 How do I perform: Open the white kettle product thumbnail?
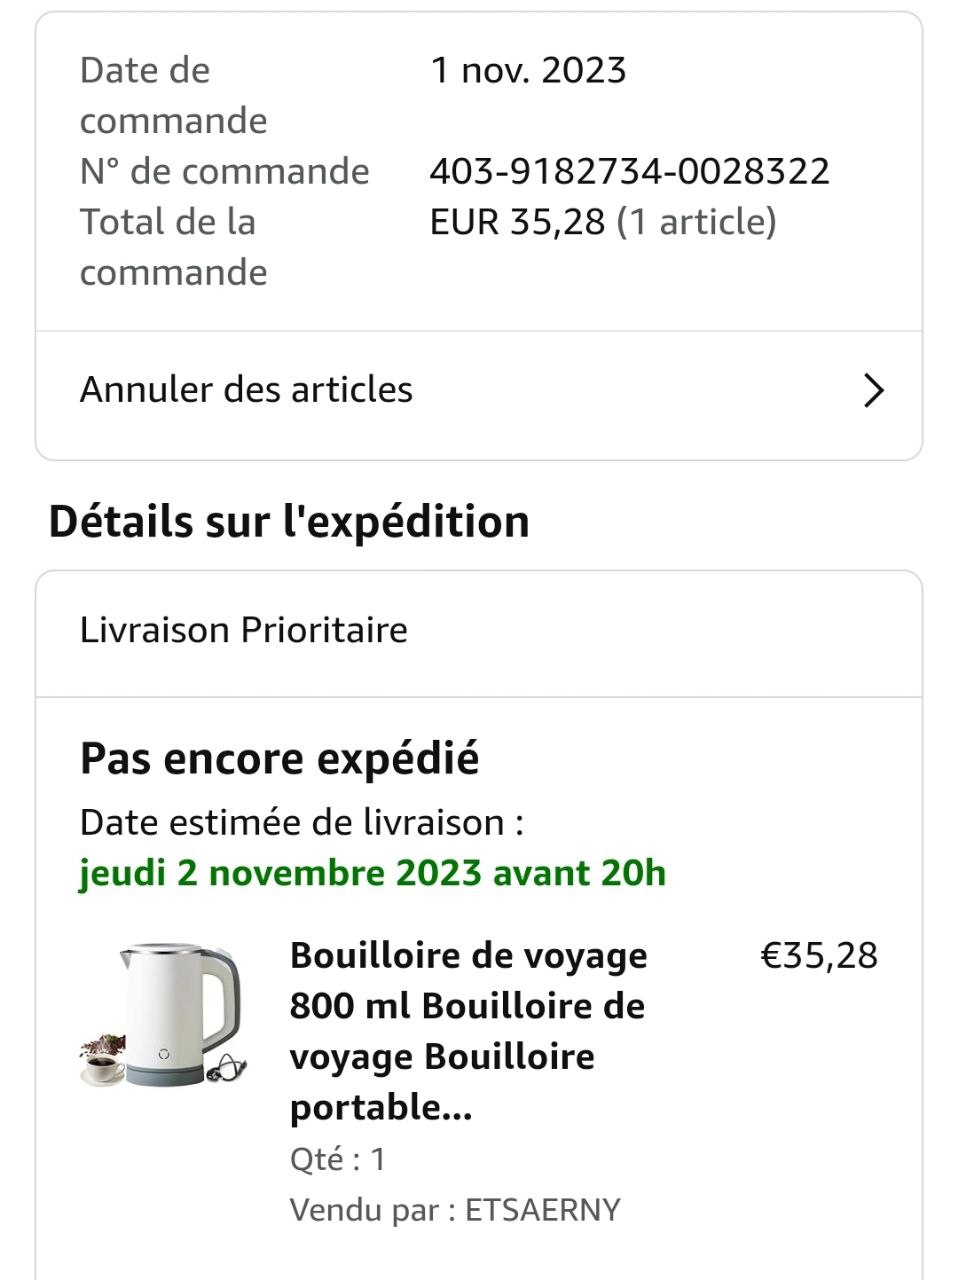click(165, 1014)
